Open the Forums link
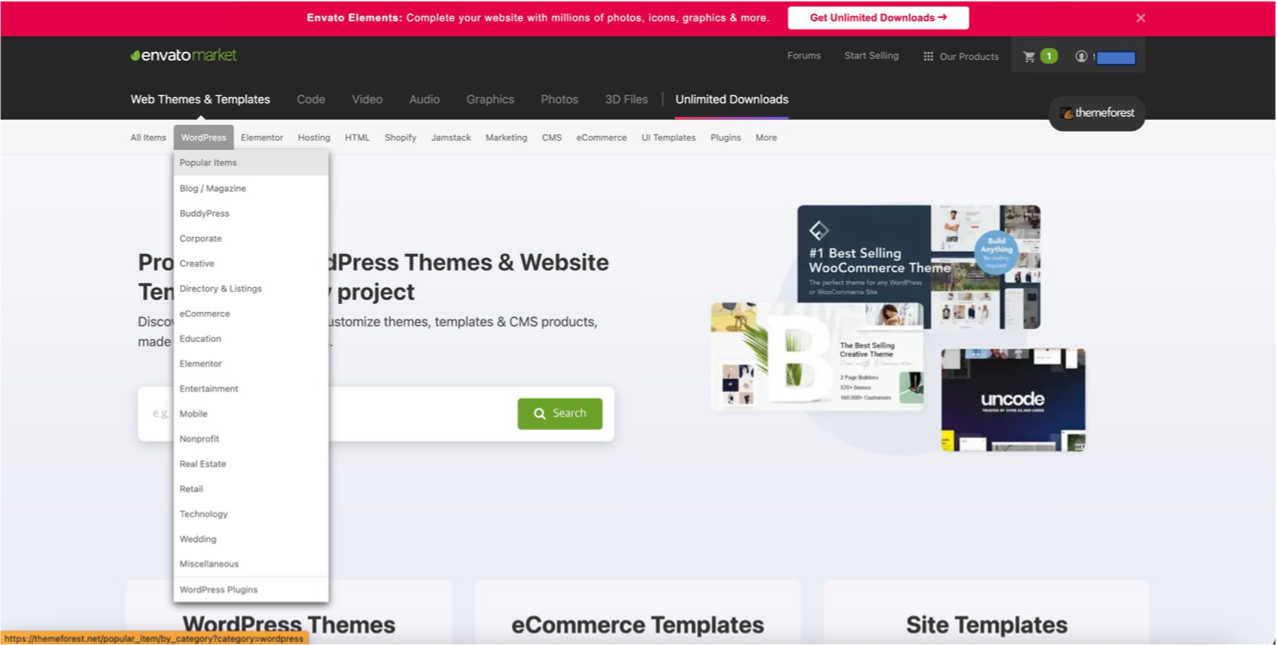Viewport: 1277px width, 645px height. 804,56
